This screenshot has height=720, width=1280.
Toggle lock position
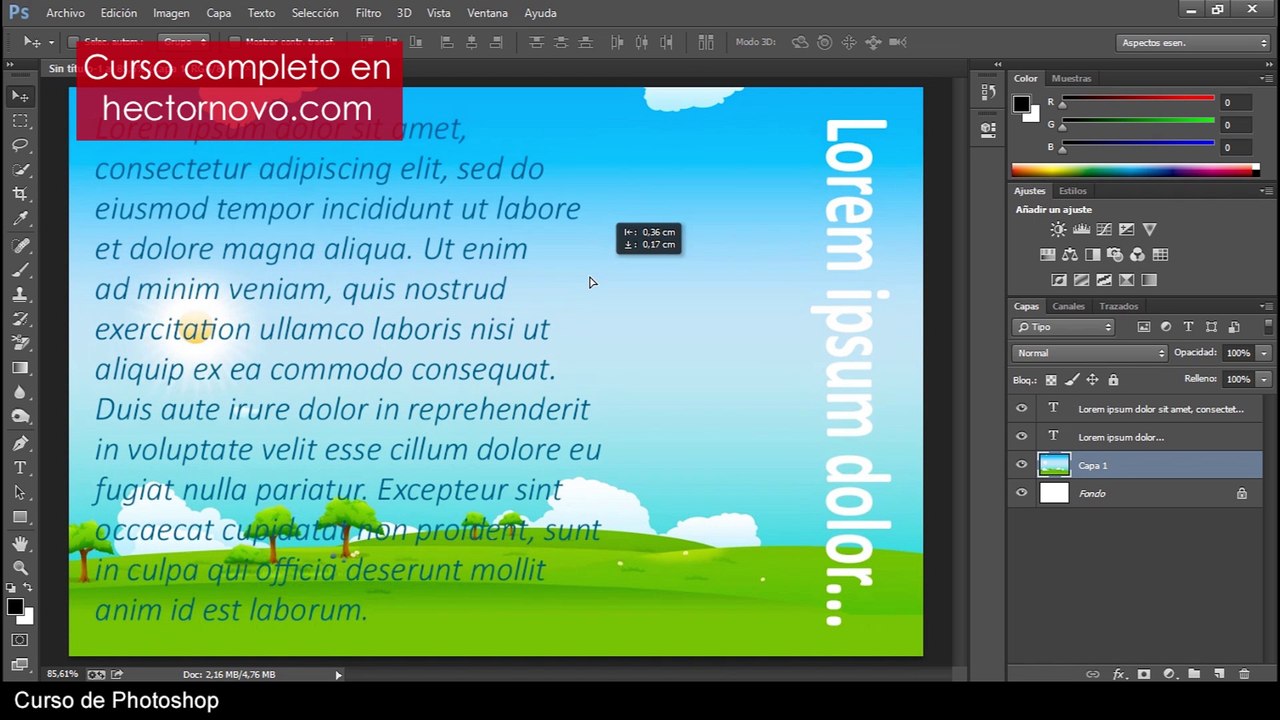click(1092, 380)
